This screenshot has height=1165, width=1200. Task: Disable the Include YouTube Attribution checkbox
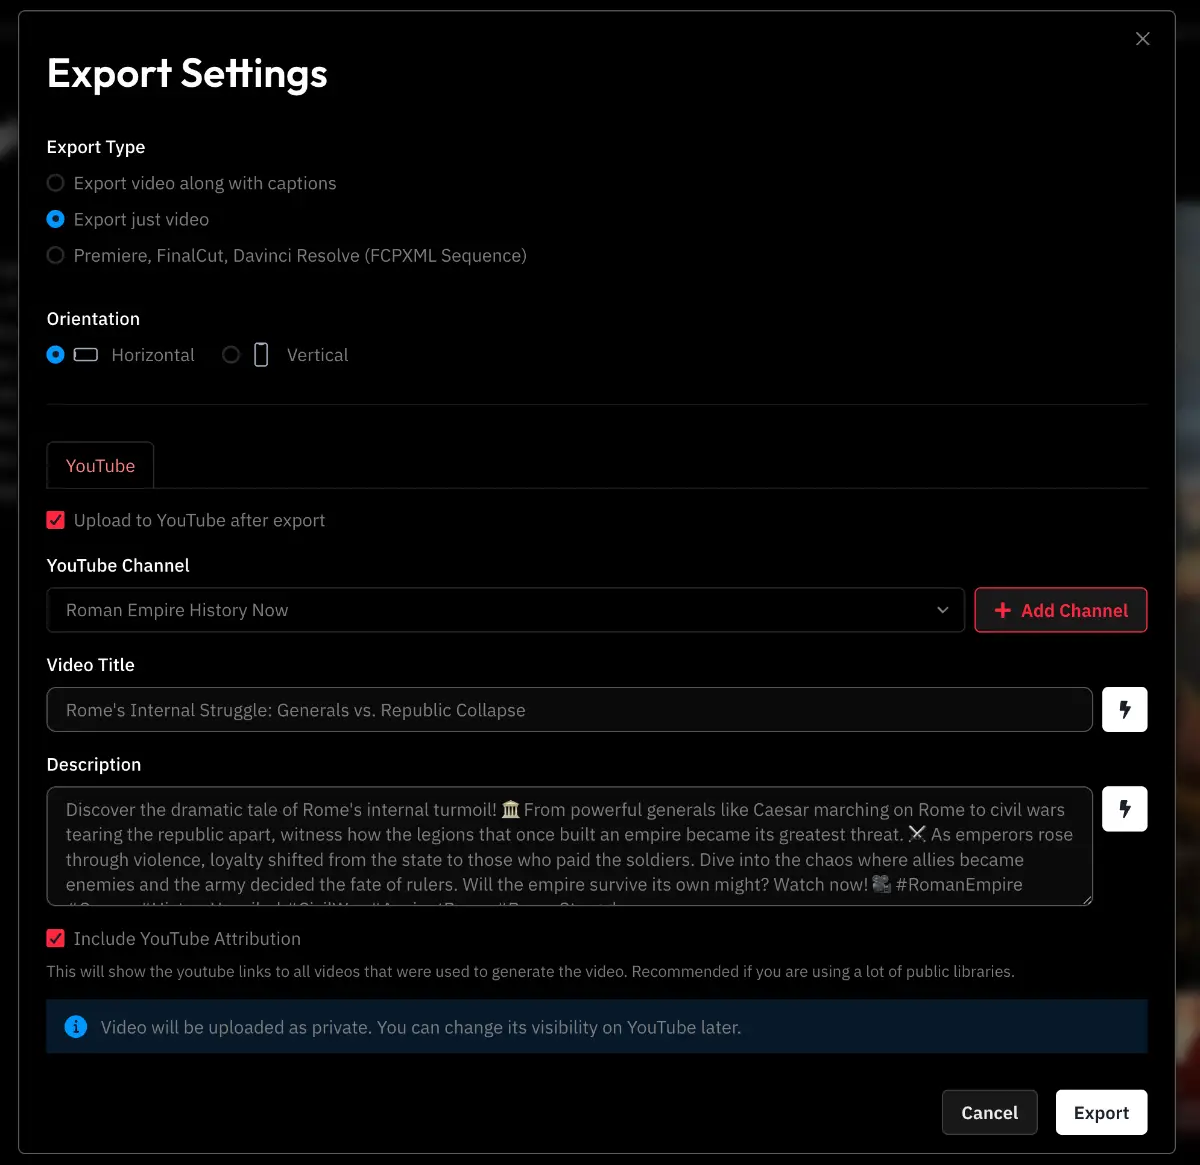(x=56, y=938)
